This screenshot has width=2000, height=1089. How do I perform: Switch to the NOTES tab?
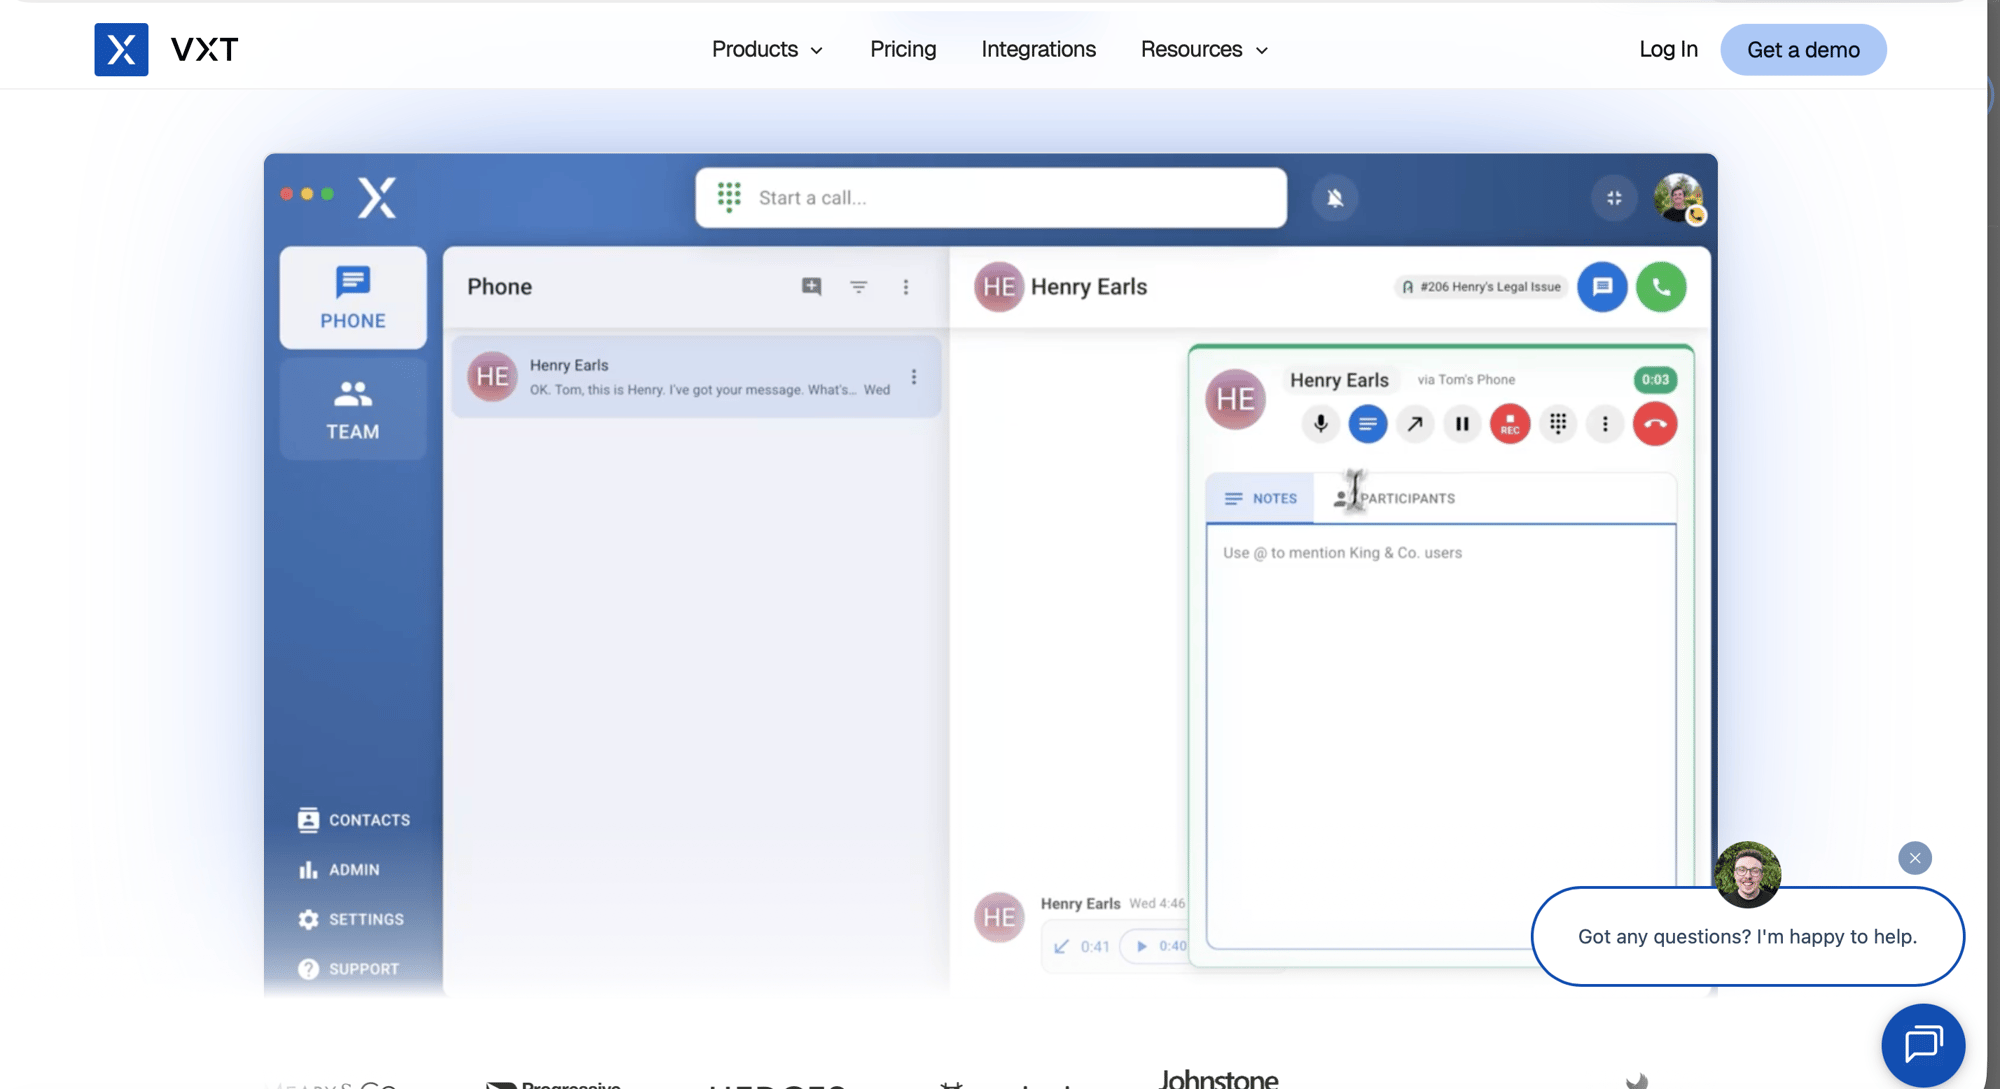(x=1260, y=498)
